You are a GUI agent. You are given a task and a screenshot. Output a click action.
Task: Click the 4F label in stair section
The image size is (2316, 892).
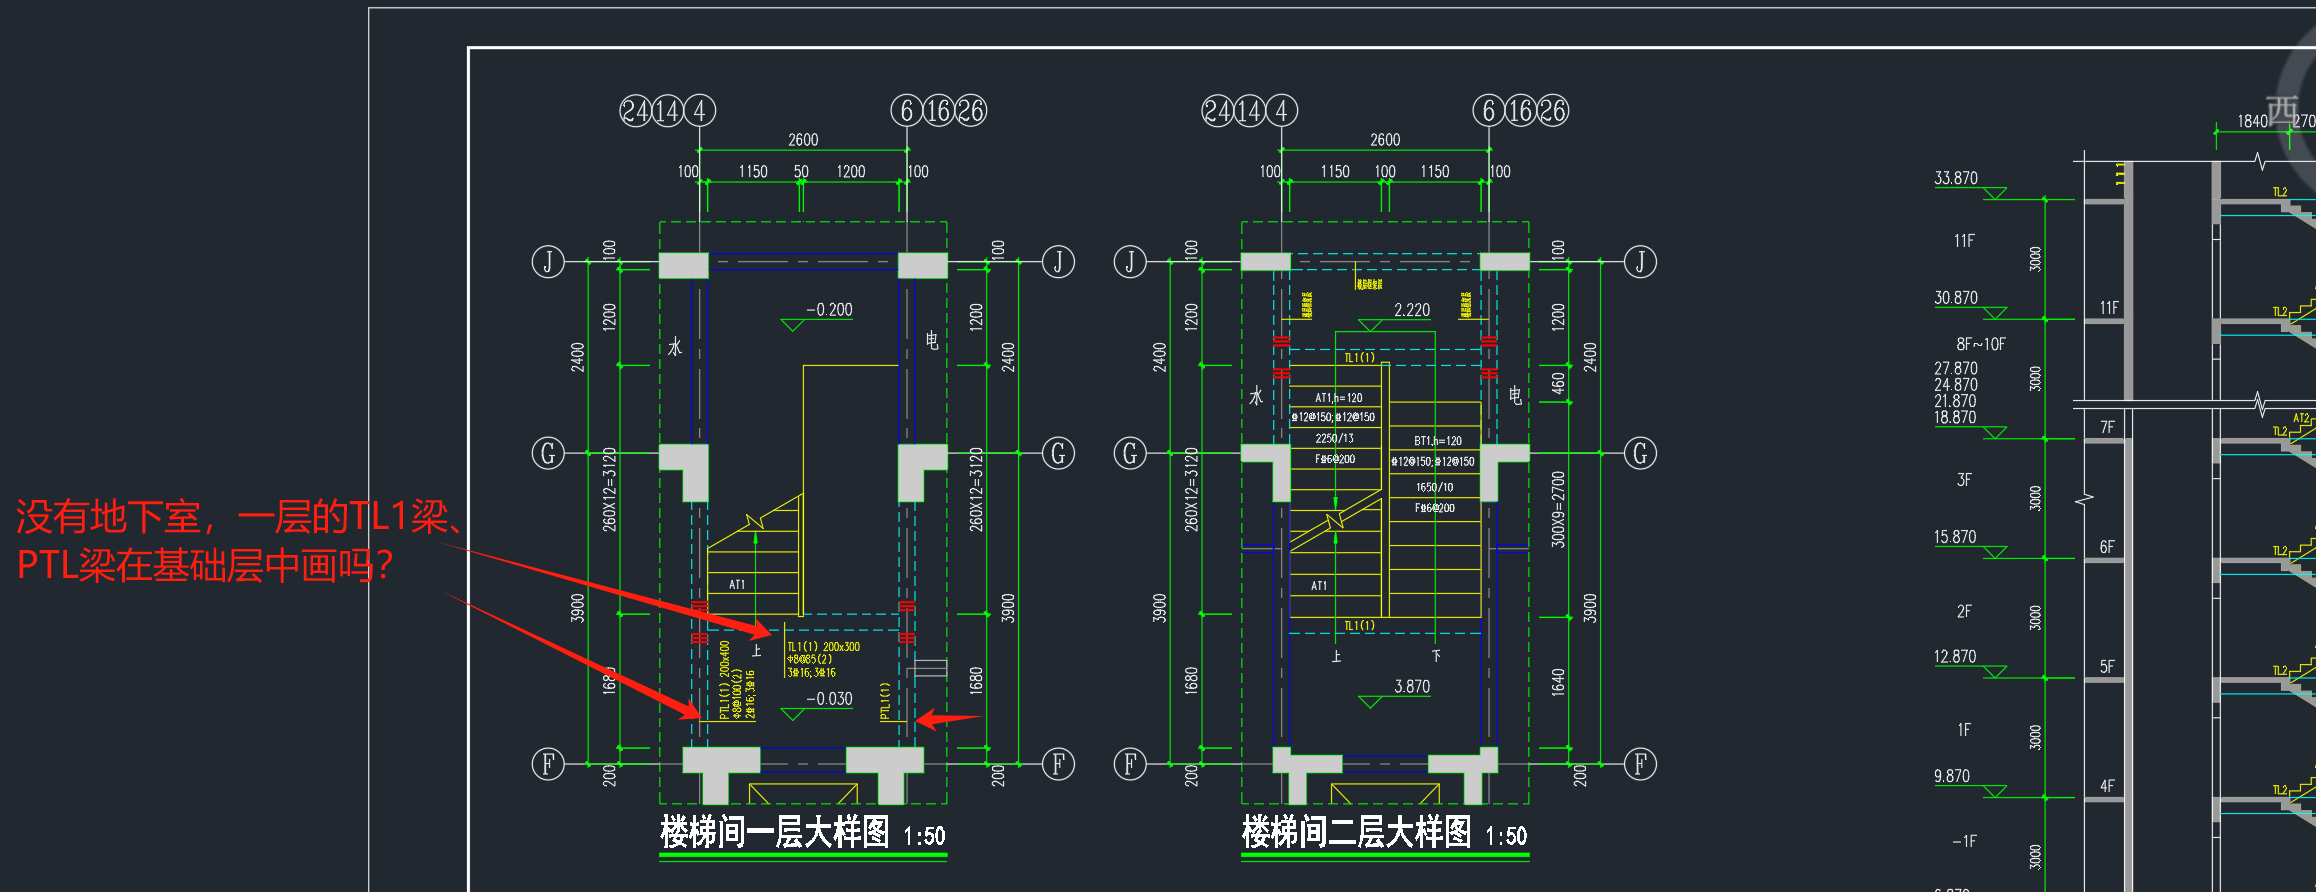2107,786
